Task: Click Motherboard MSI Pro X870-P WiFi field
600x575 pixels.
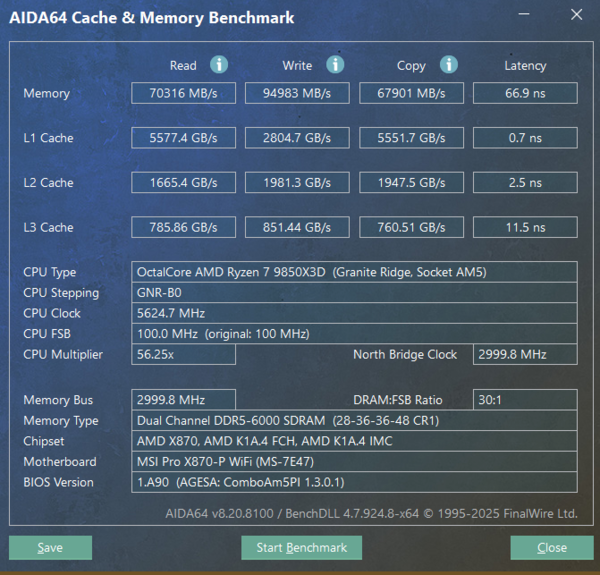Action: point(354,462)
